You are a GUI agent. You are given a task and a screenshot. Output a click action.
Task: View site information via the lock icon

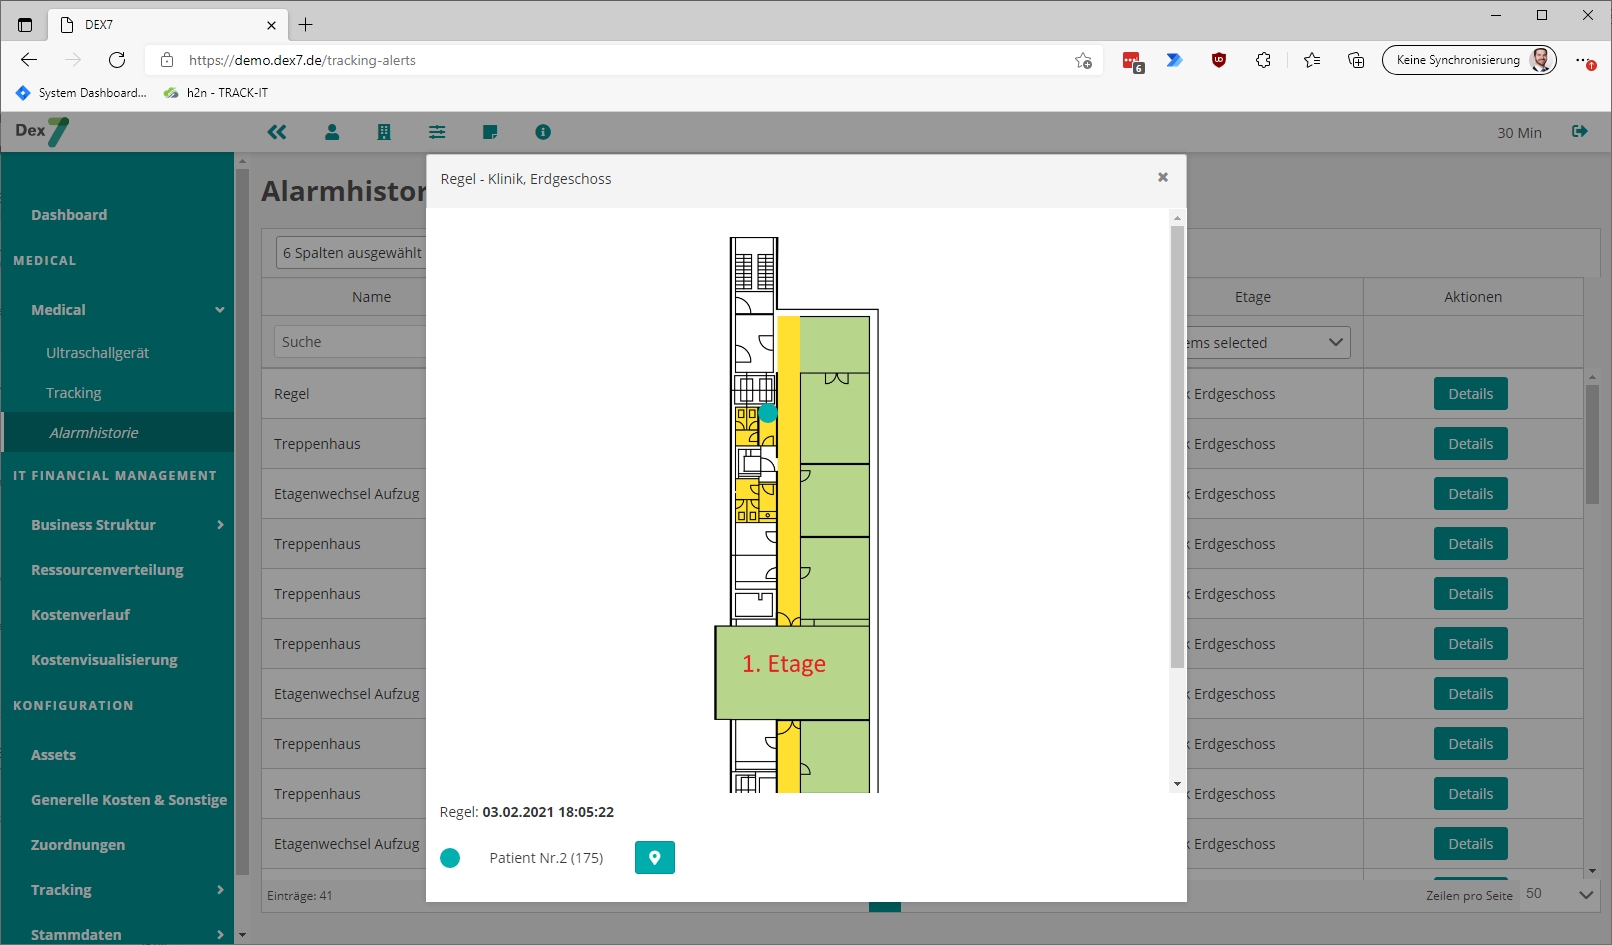167,60
